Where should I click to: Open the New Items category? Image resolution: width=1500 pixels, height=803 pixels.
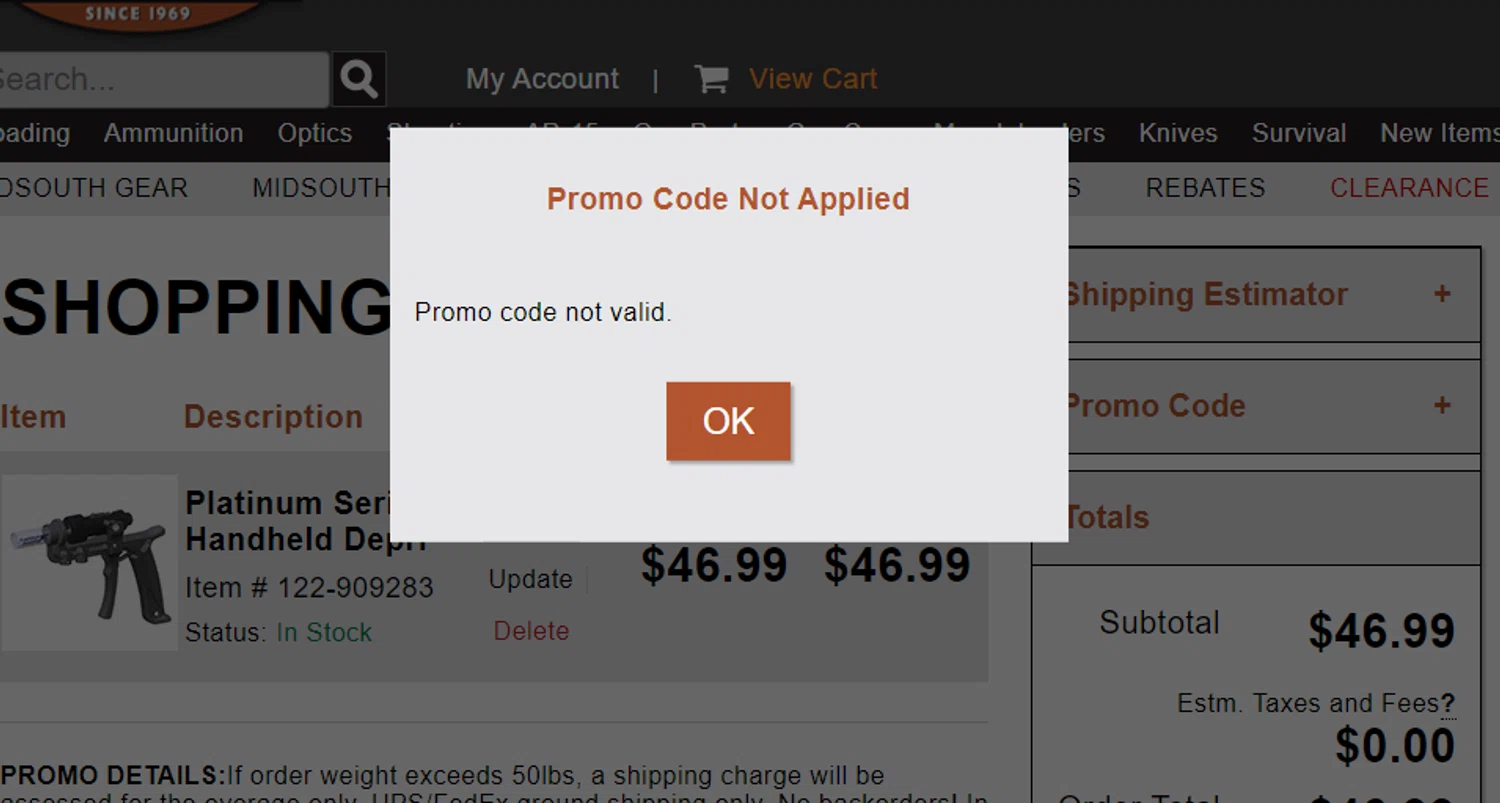click(x=1438, y=133)
